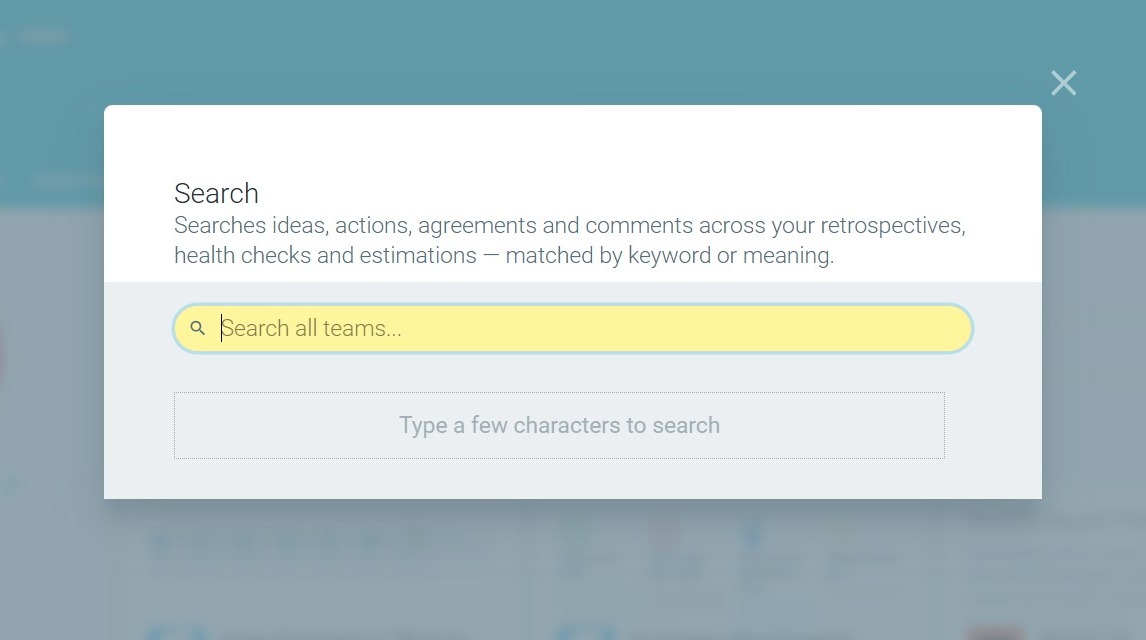The image size is (1146, 640).
Task: Click the 'Type a few characters to search' box
Action: [559, 425]
